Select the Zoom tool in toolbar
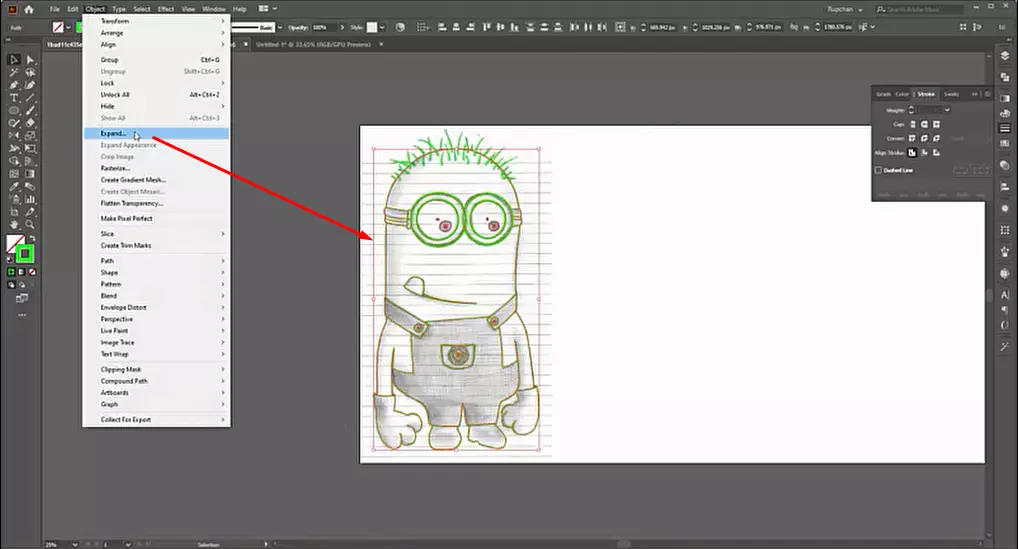 30,225
